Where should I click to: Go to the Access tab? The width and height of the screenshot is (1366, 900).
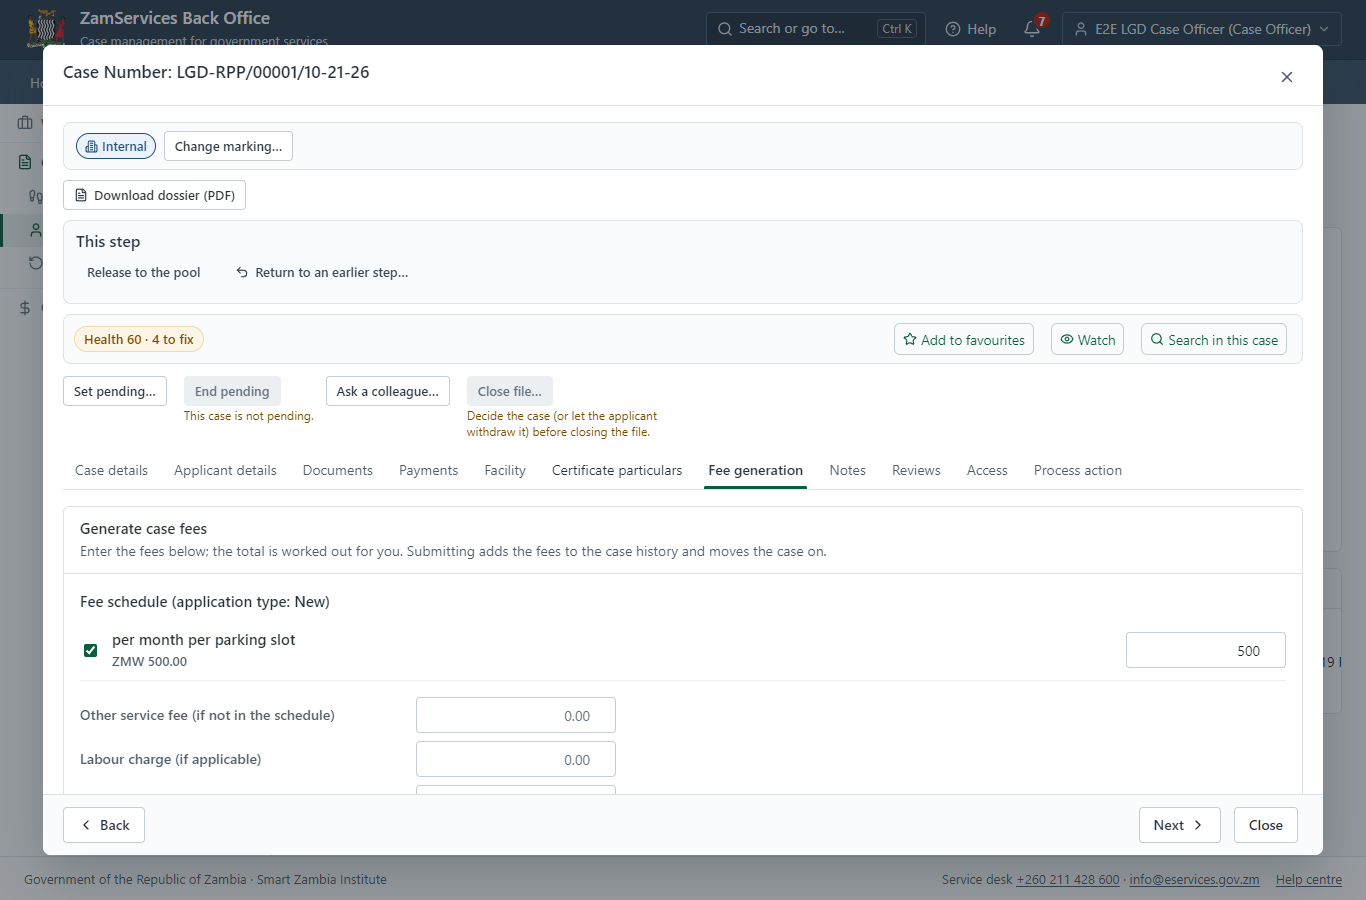[x=987, y=470]
